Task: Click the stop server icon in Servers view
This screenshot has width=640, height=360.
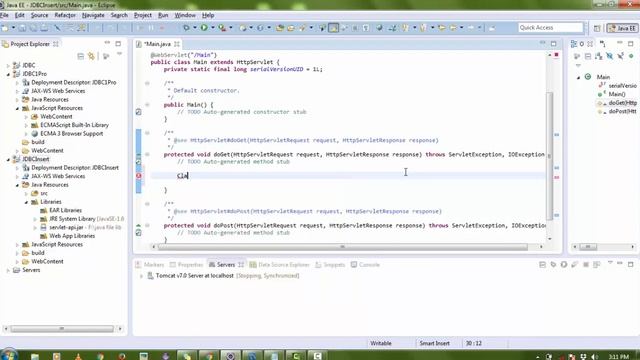Action: click(586, 264)
